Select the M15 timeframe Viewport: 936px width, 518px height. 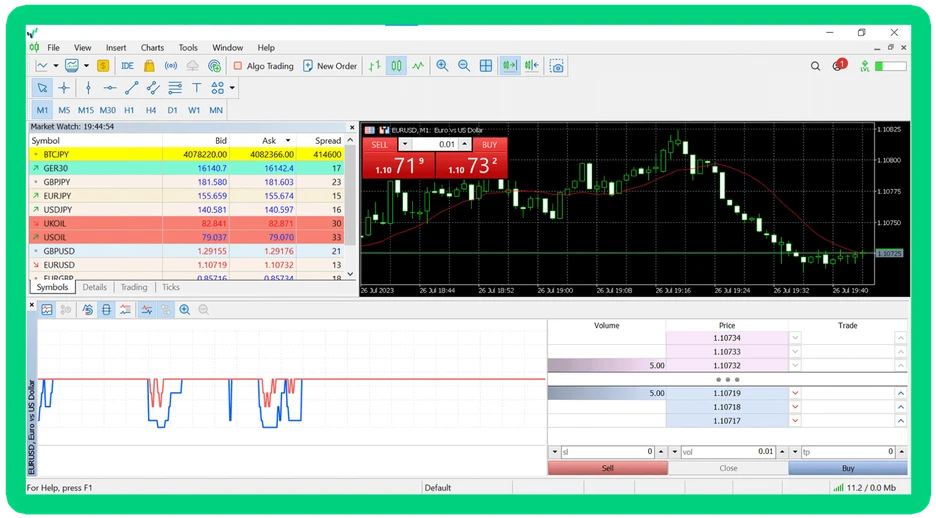point(85,110)
